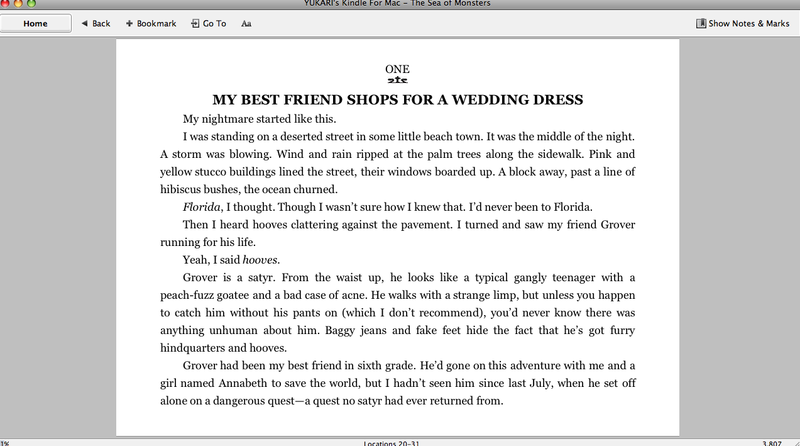The width and height of the screenshot is (800, 446).
Task: Click the line 'My nightmare started like this.'
Action: point(259,119)
